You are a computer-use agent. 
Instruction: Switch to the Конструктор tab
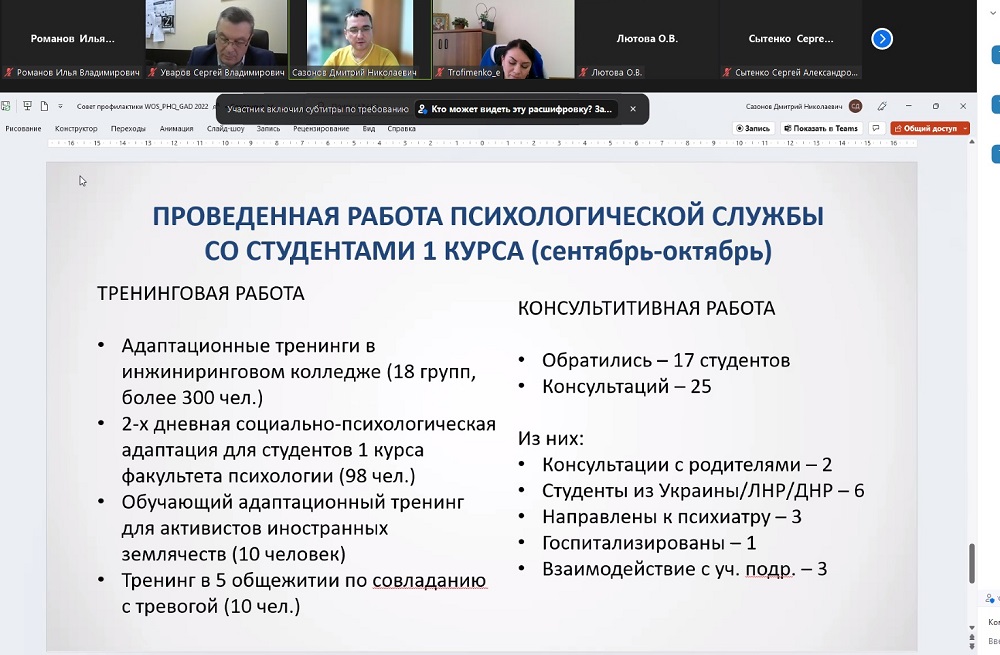pos(76,128)
